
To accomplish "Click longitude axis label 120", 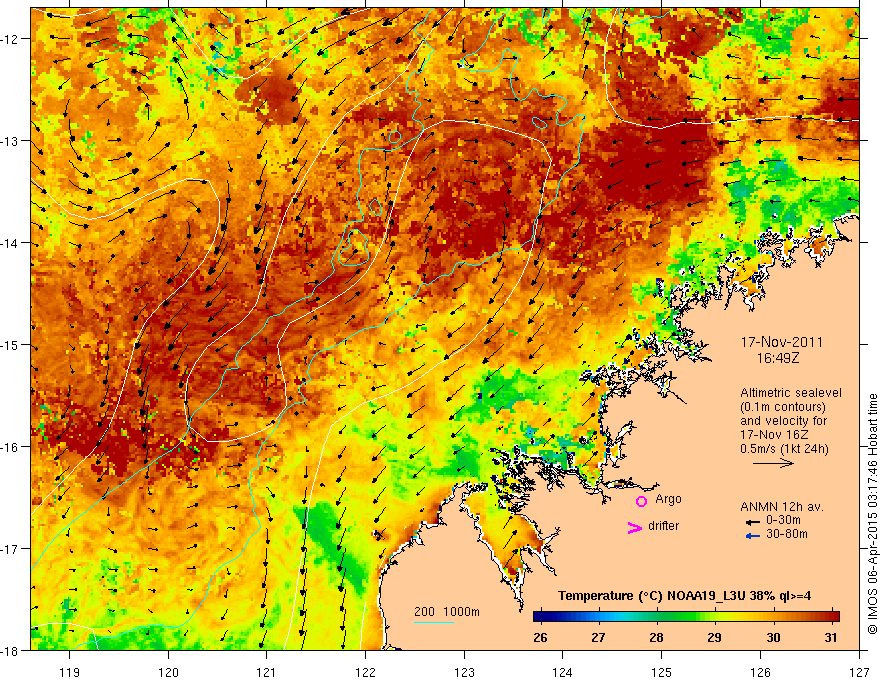I will [x=168, y=672].
